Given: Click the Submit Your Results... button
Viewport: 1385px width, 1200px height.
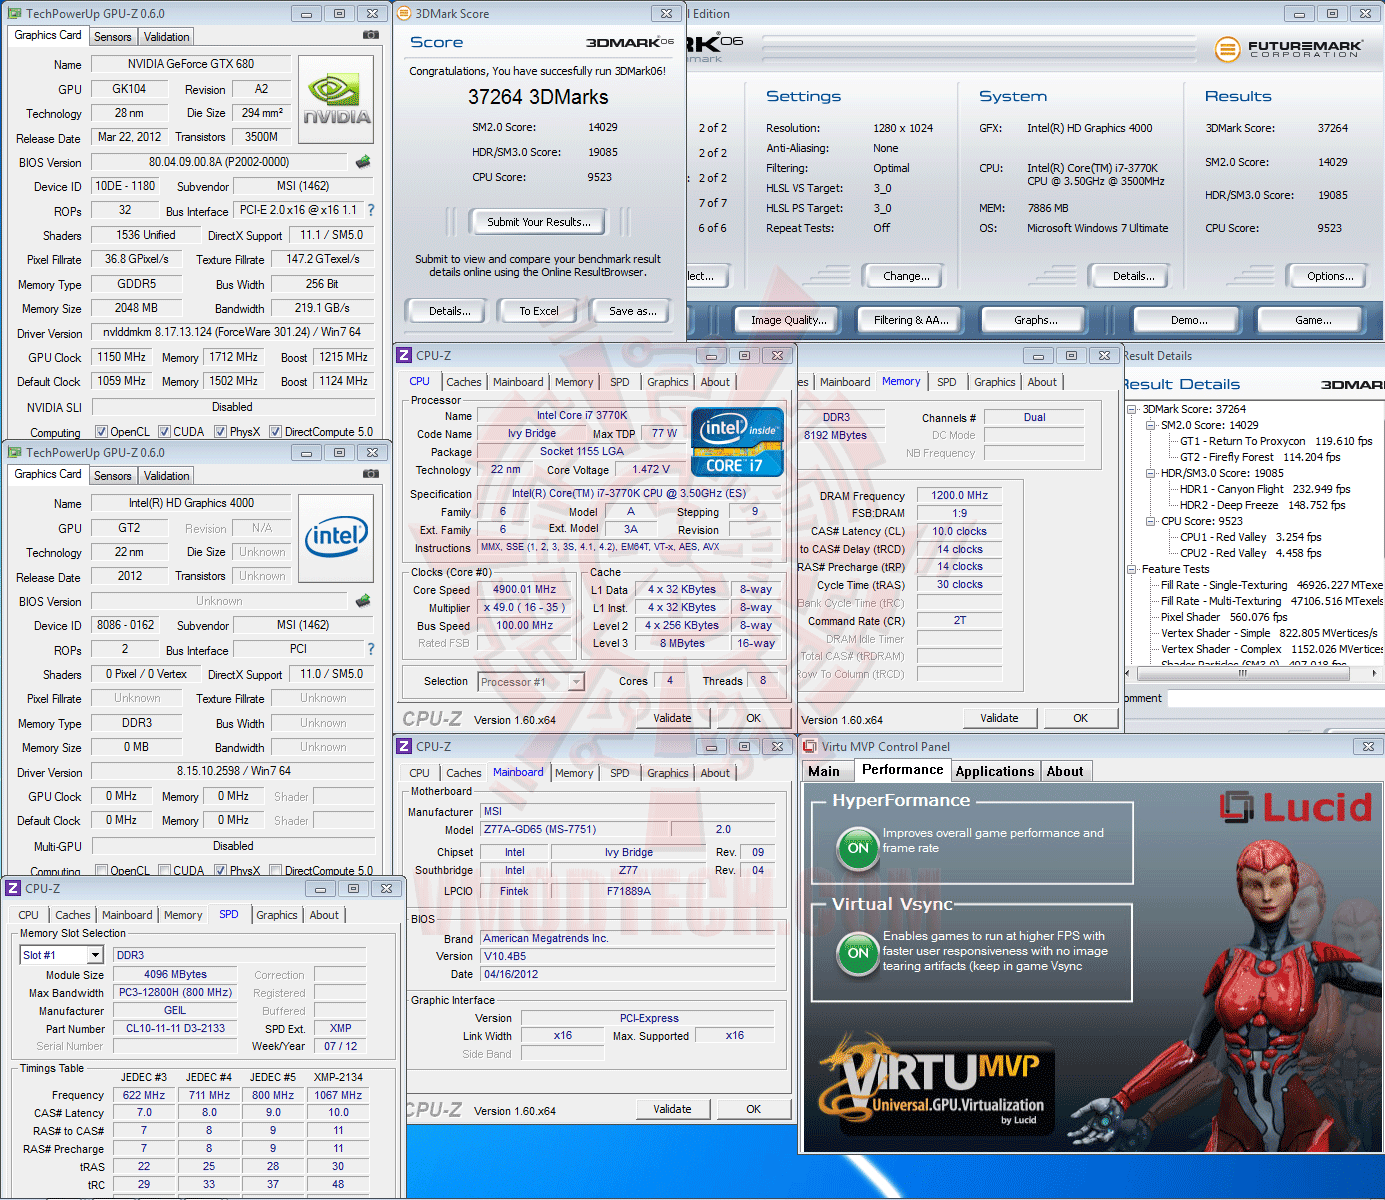Looking at the screenshot, I should point(539,222).
